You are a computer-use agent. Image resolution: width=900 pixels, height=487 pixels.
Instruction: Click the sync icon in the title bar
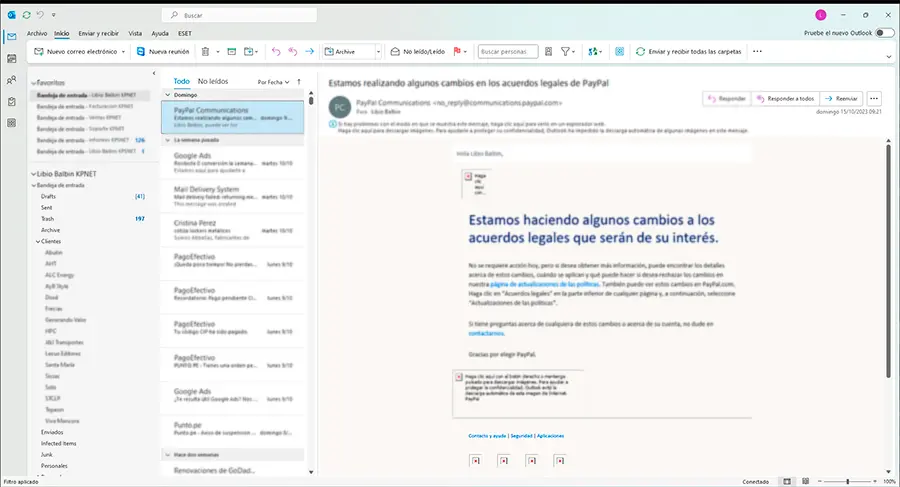pyautogui.click(x=26, y=15)
